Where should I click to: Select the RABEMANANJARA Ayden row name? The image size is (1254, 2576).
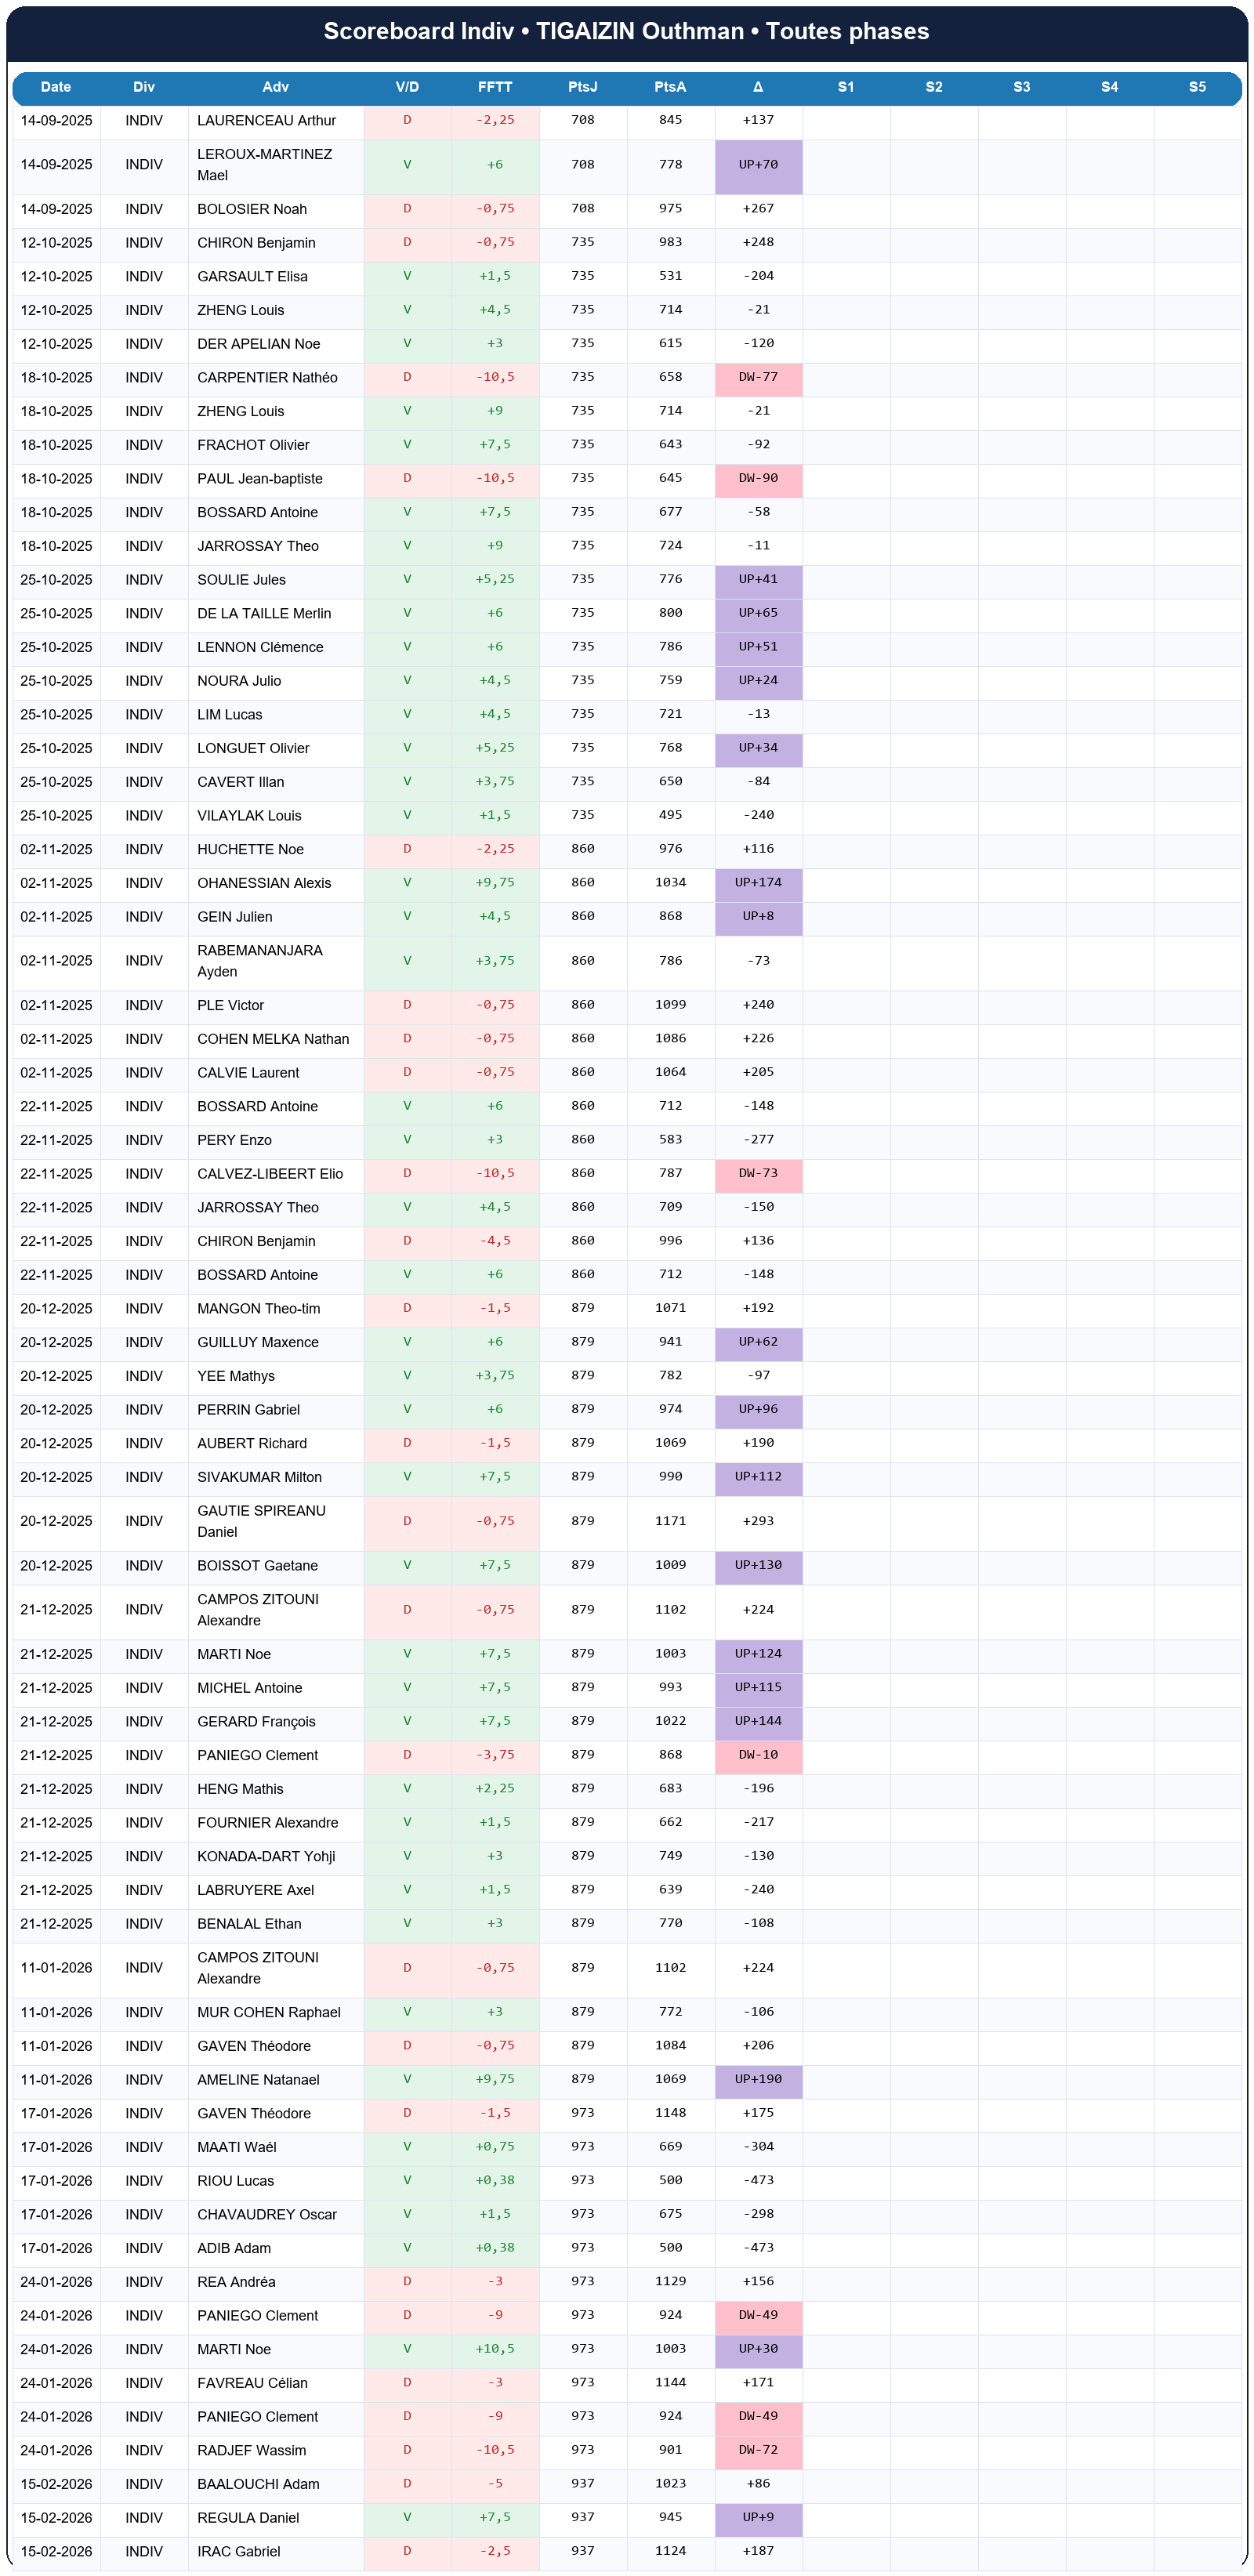pos(259,961)
